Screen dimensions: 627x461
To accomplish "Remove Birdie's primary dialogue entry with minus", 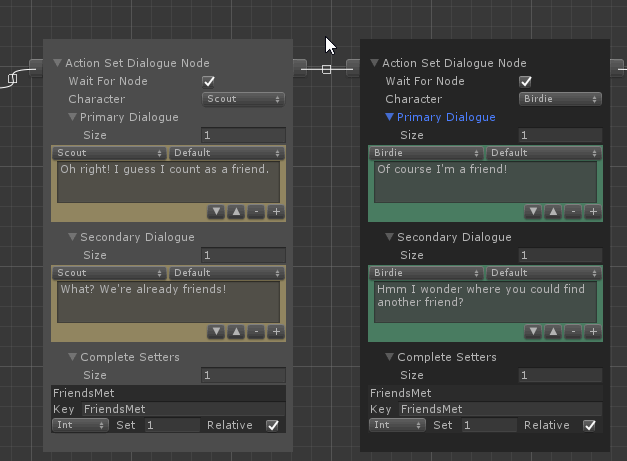I will (x=573, y=212).
